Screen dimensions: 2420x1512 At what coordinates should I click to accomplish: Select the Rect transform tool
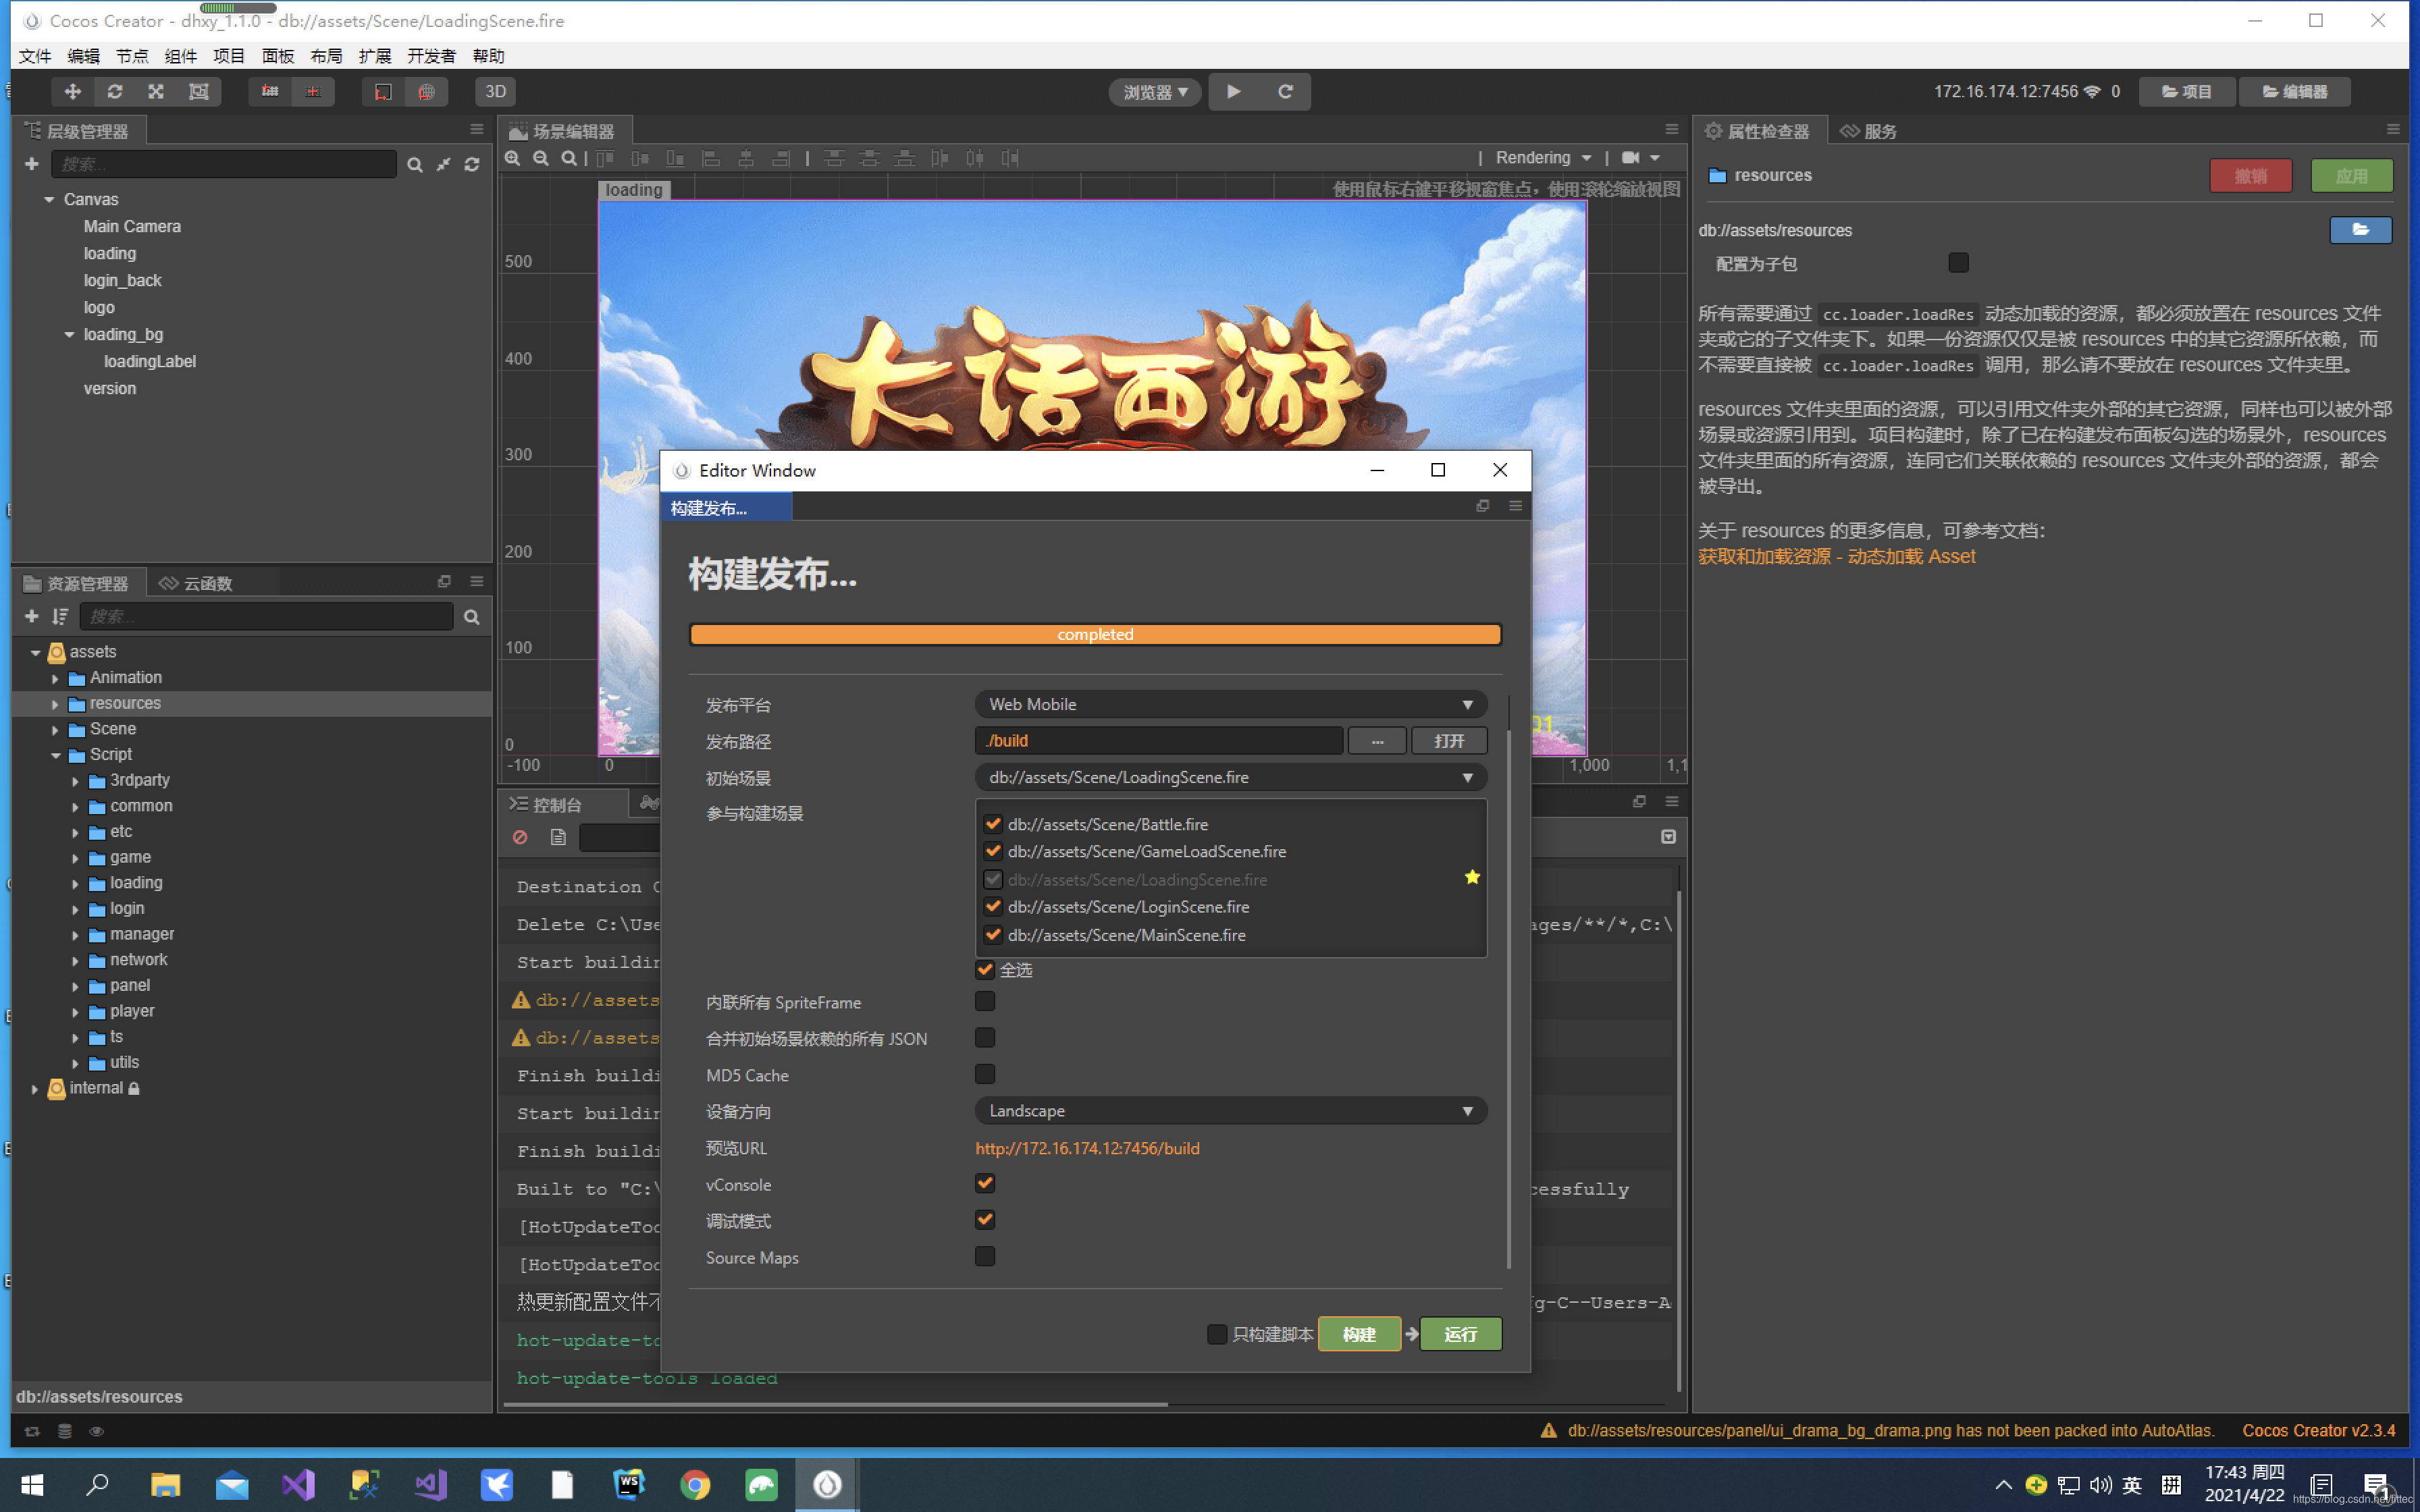point(199,91)
